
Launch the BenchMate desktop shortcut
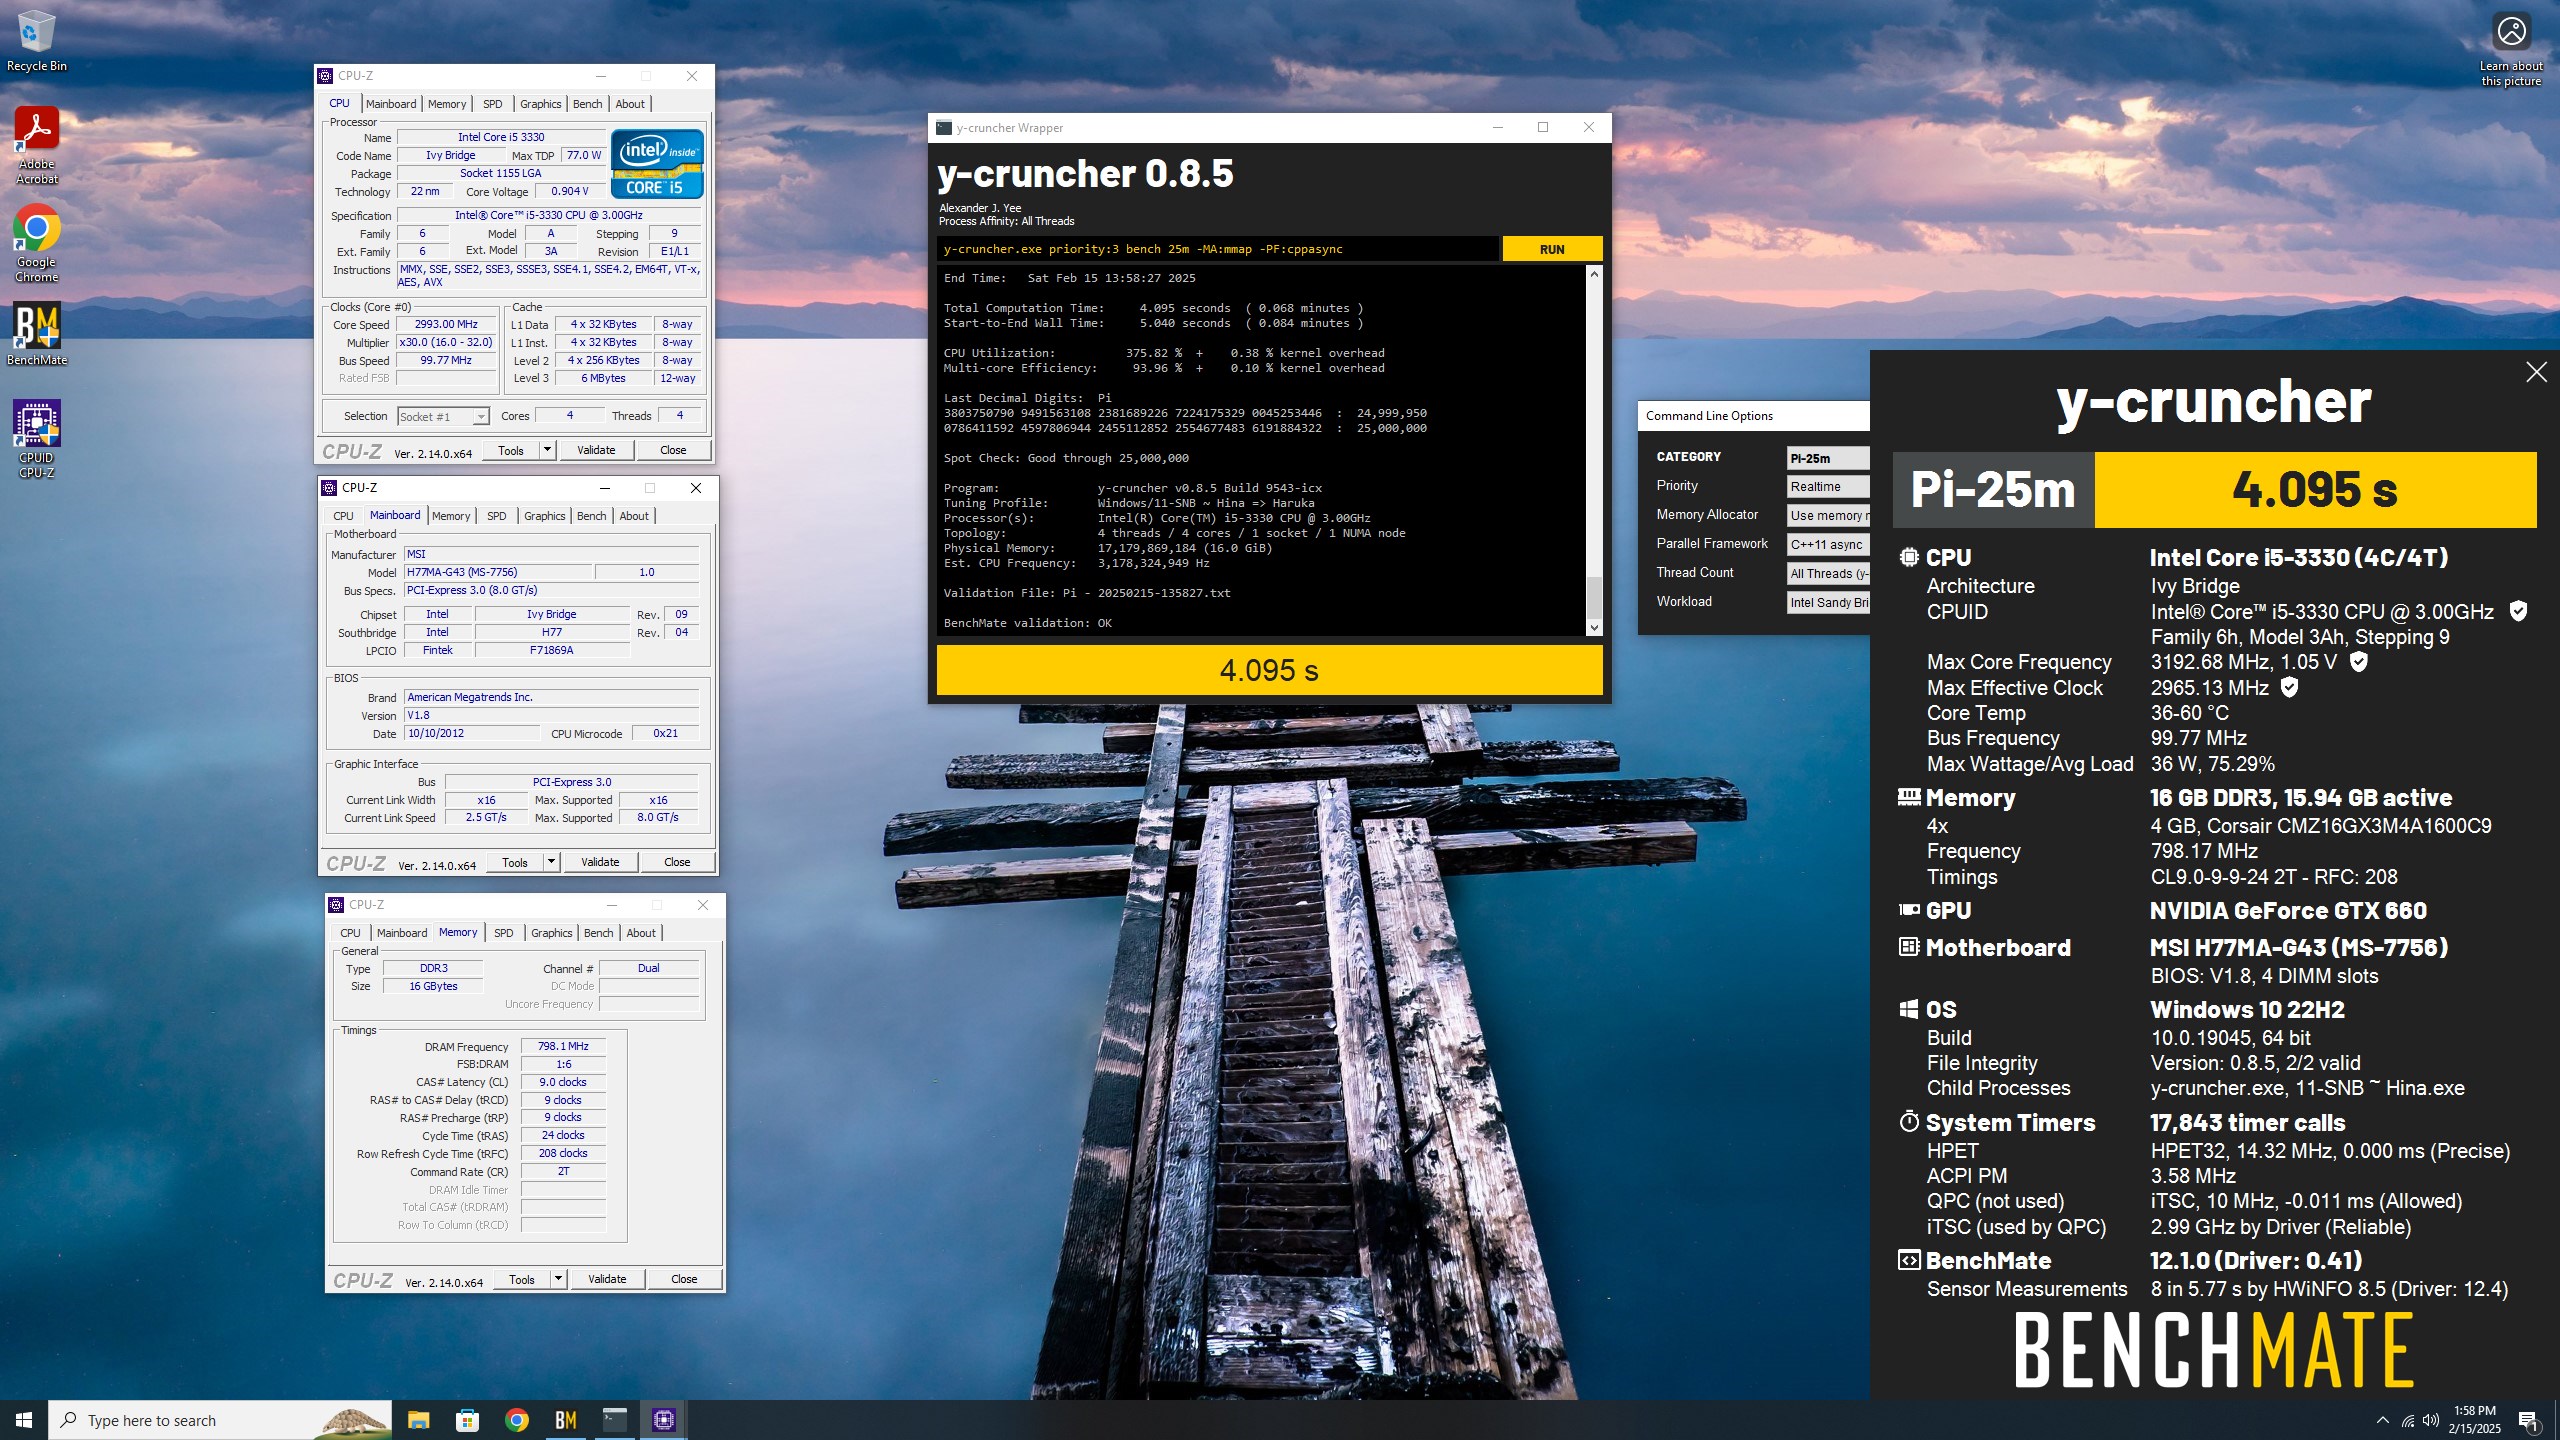point(36,334)
